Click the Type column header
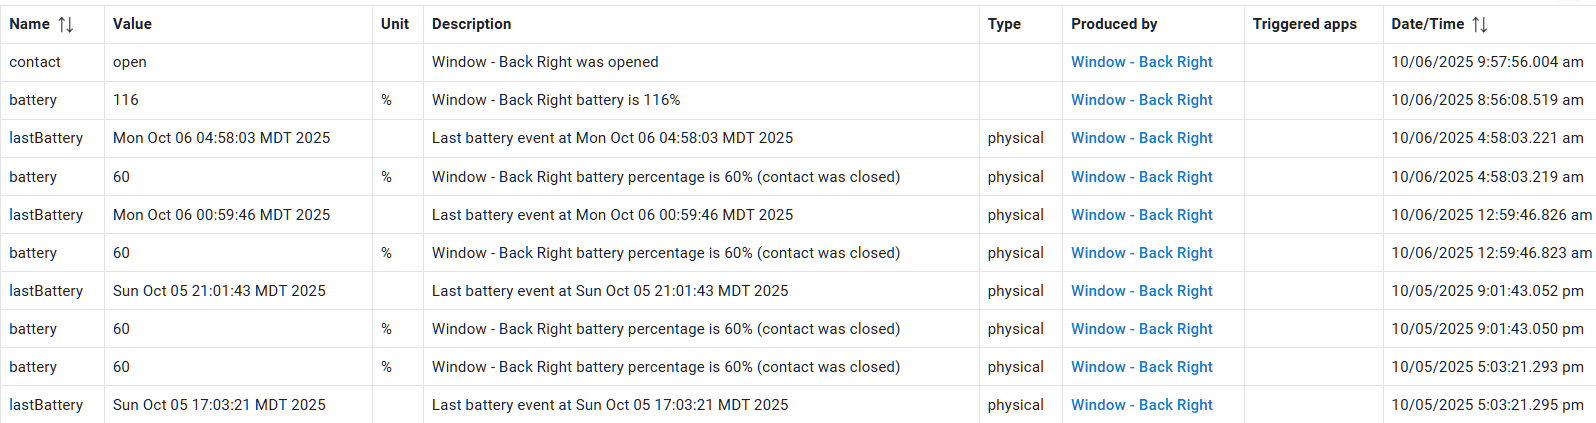Screen dimensions: 1596x423 (1004, 24)
